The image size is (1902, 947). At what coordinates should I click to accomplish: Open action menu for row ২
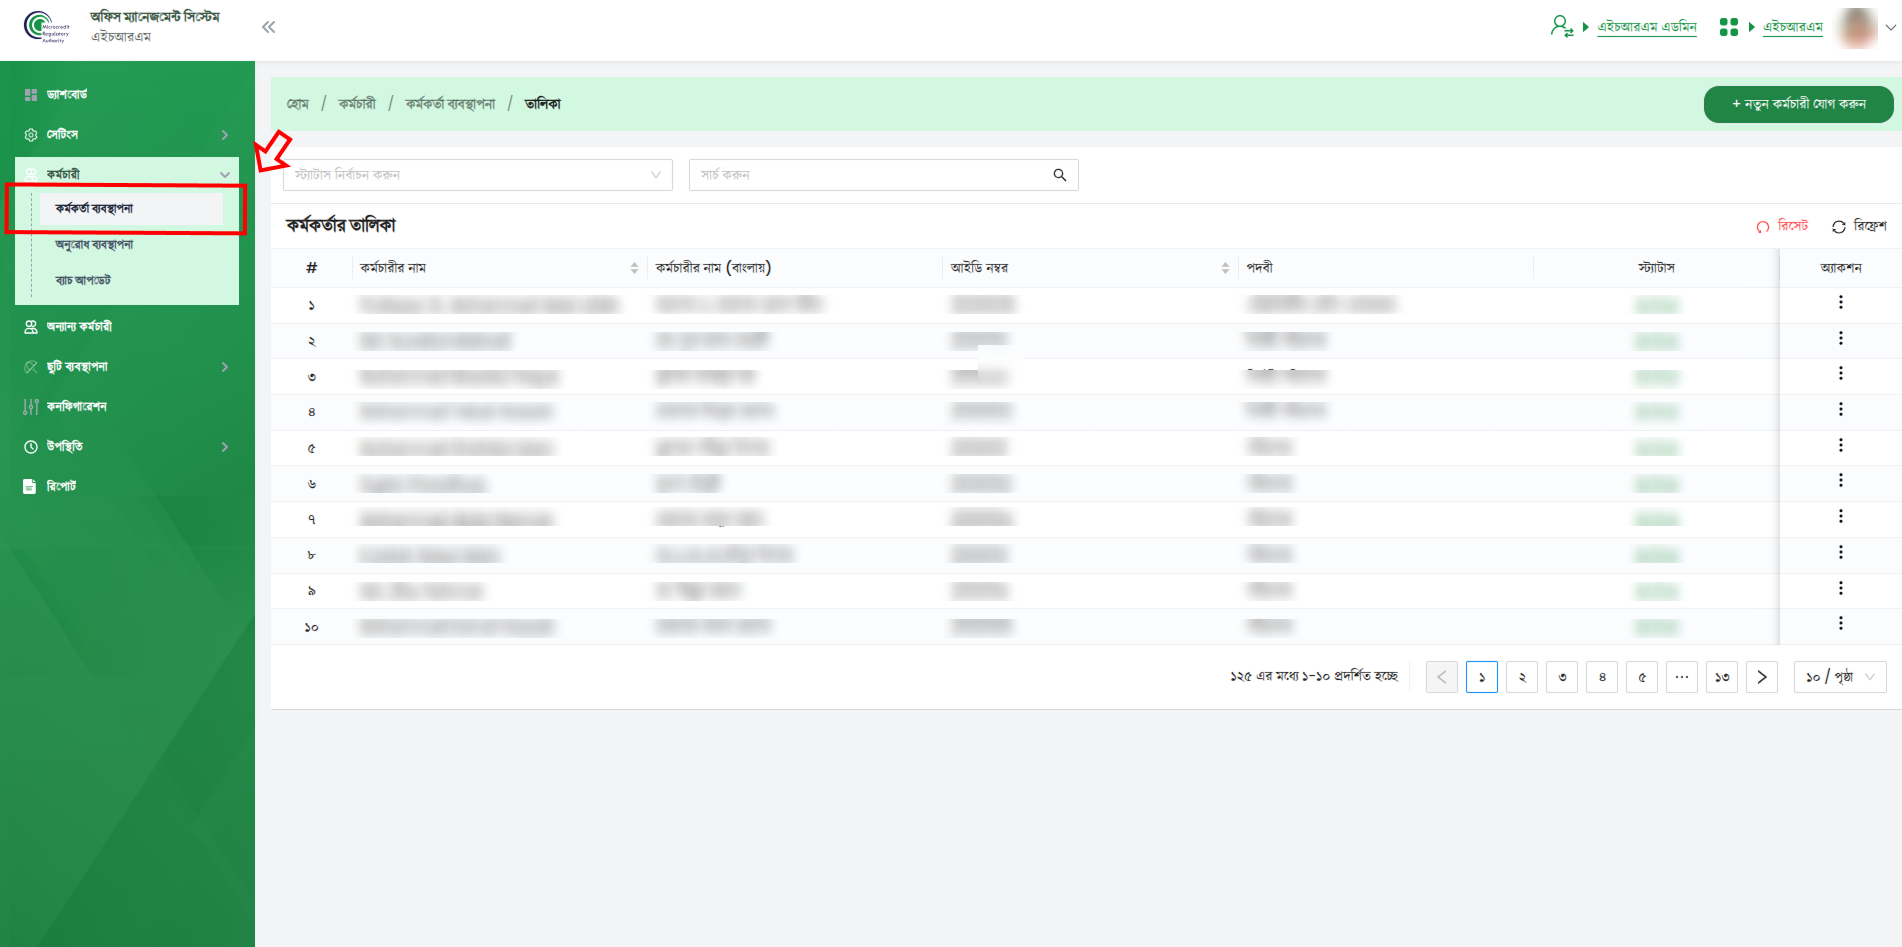point(1840,338)
